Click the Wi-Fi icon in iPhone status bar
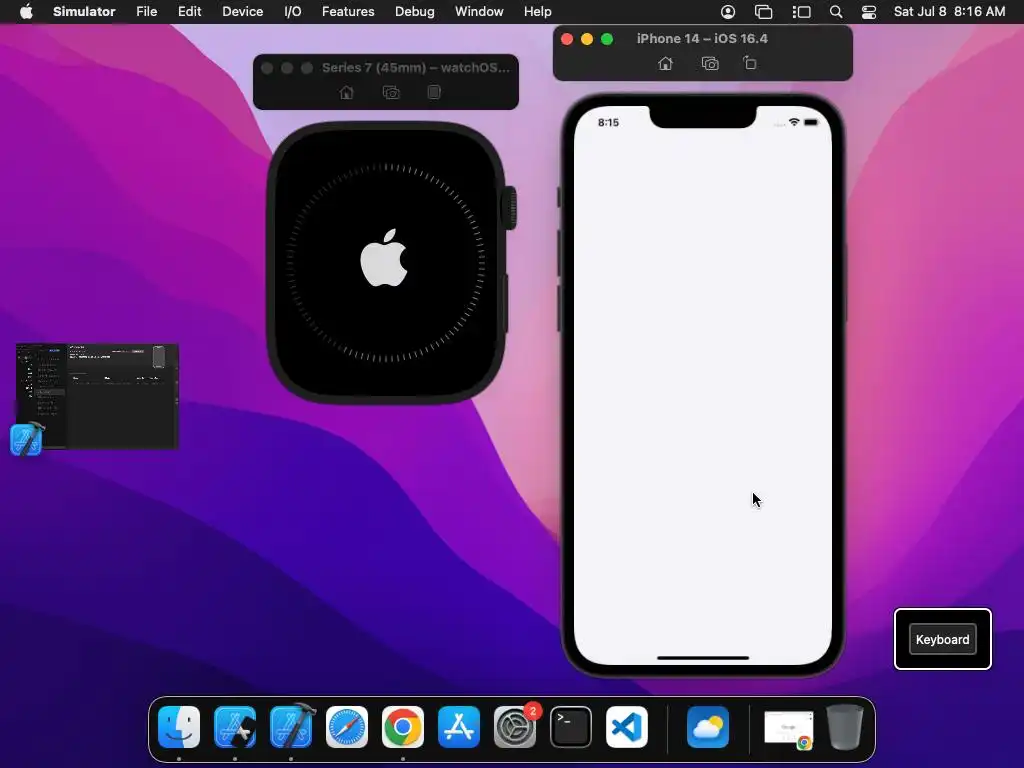The height and width of the screenshot is (768, 1024). [x=794, y=122]
